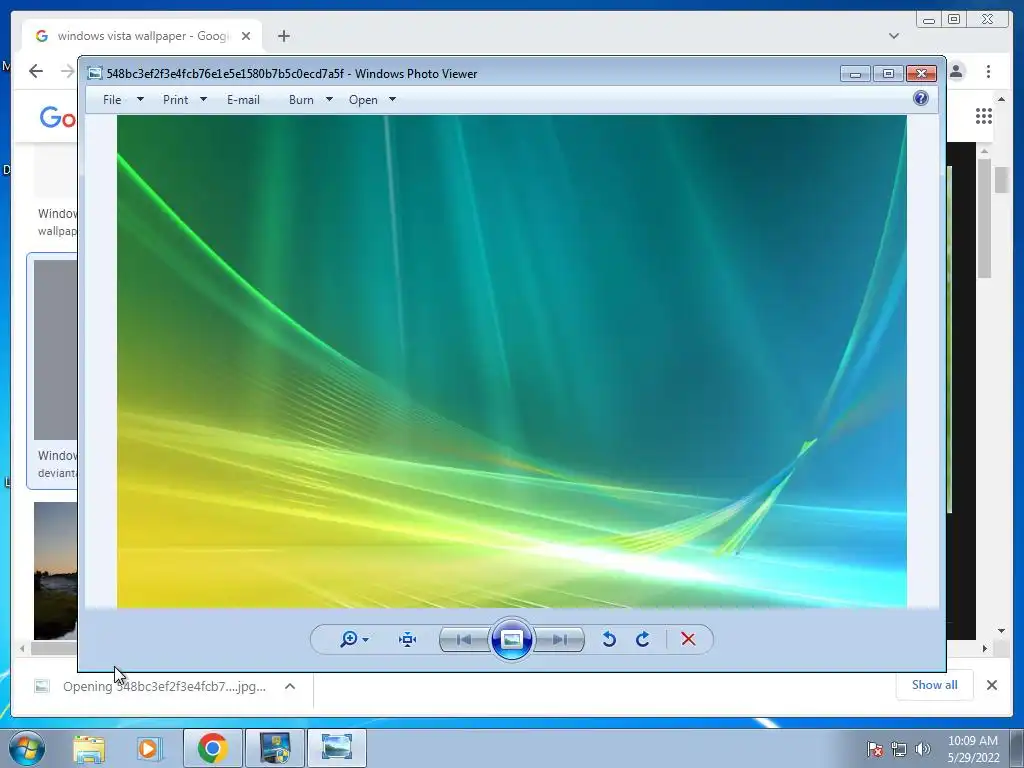Rotate the photo clockwise
1024x768 pixels.
point(643,639)
